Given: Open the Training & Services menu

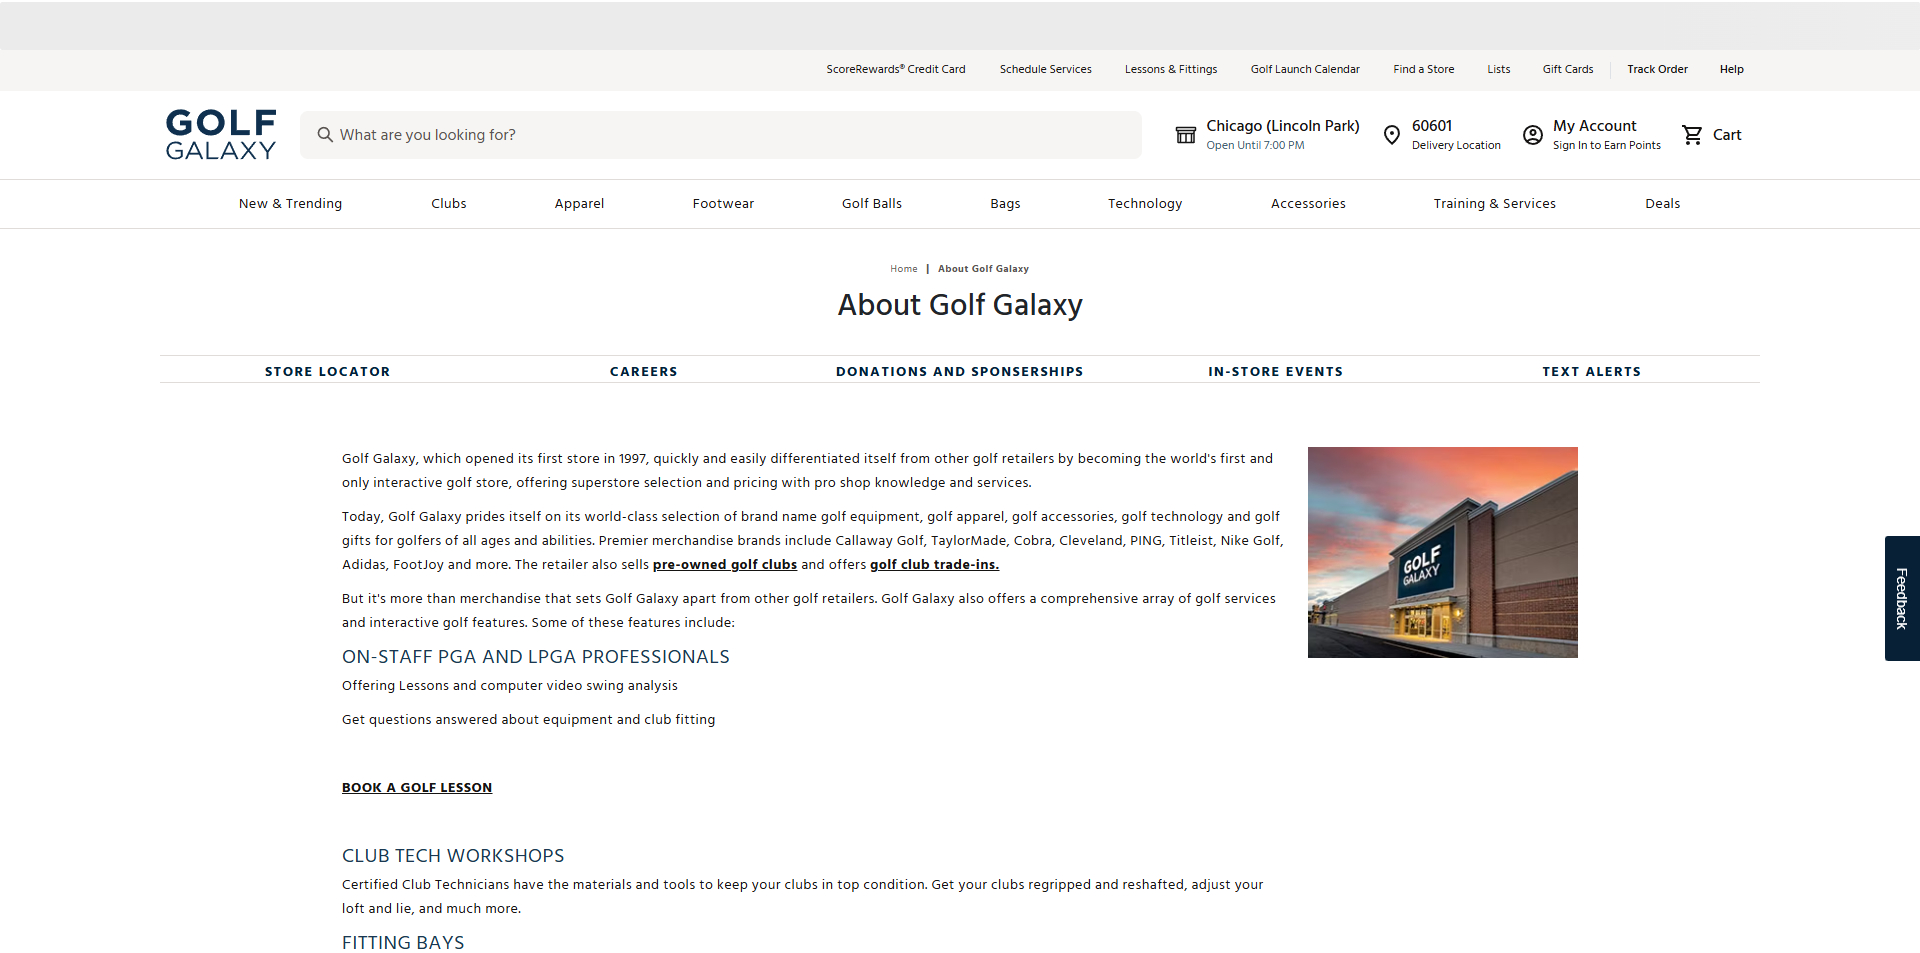Looking at the screenshot, I should click(x=1494, y=203).
